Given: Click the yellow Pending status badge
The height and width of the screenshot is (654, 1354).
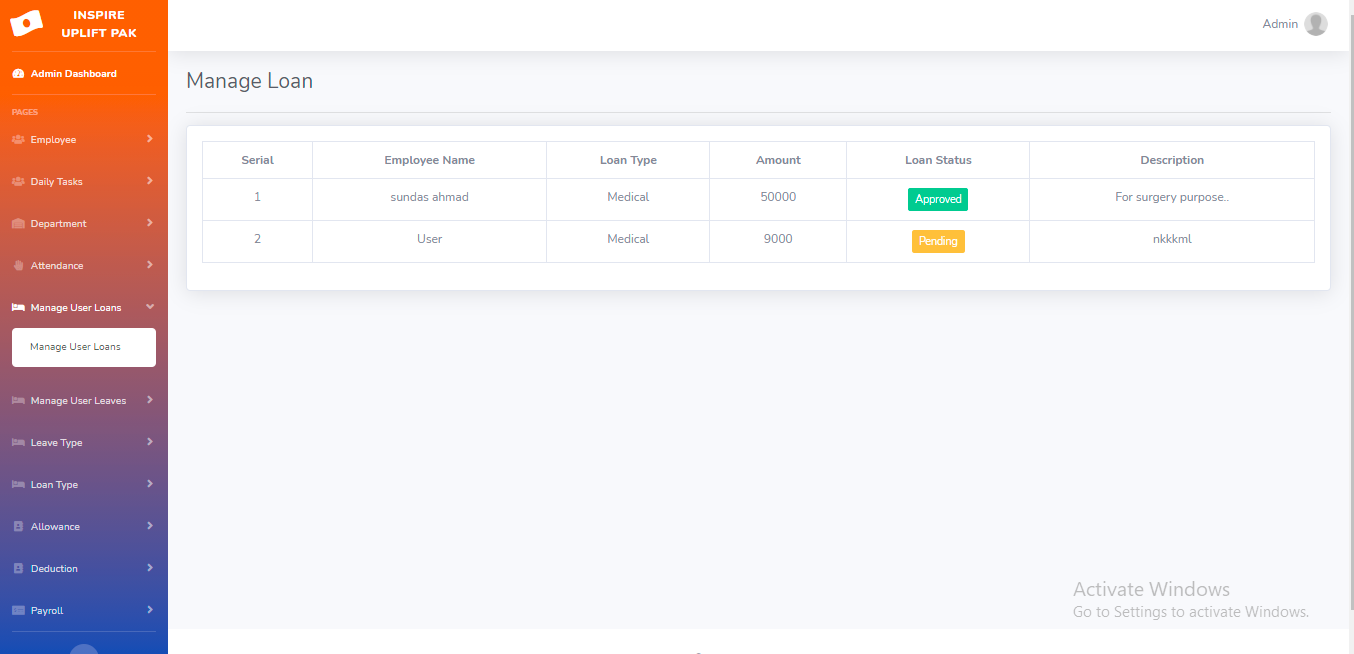Looking at the screenshot, I should coord(937,241).
